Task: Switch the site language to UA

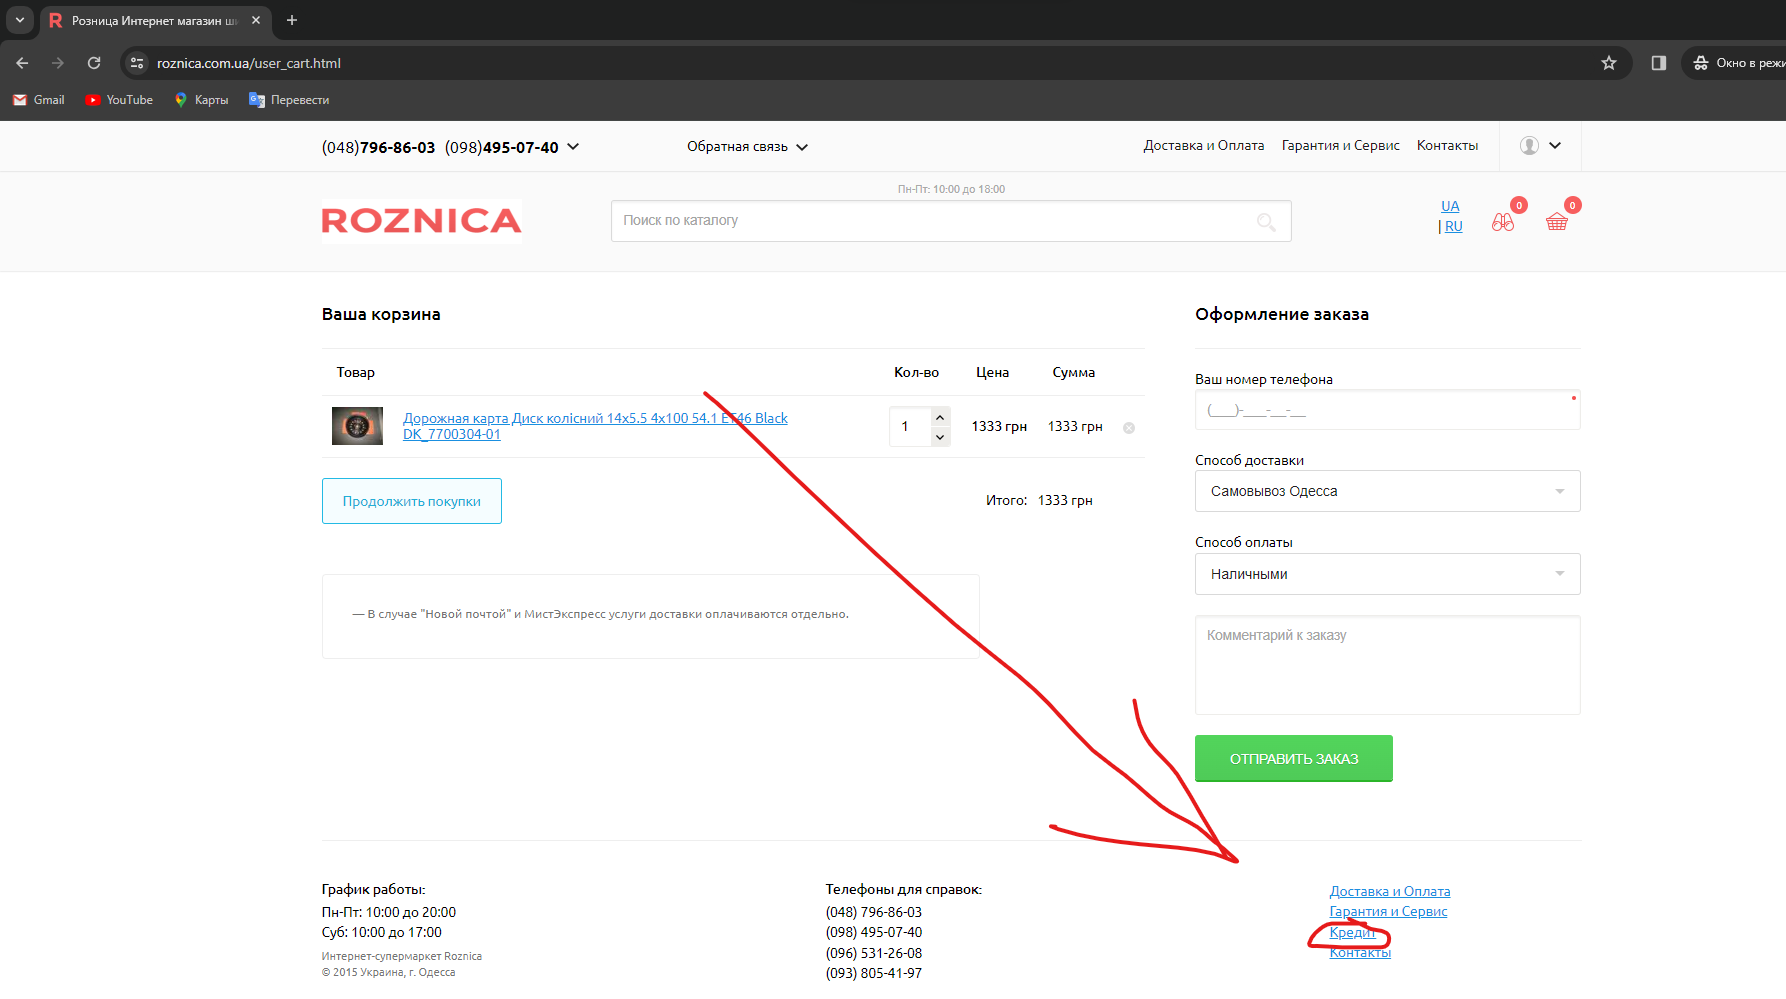Action: tap(1450, 206)
